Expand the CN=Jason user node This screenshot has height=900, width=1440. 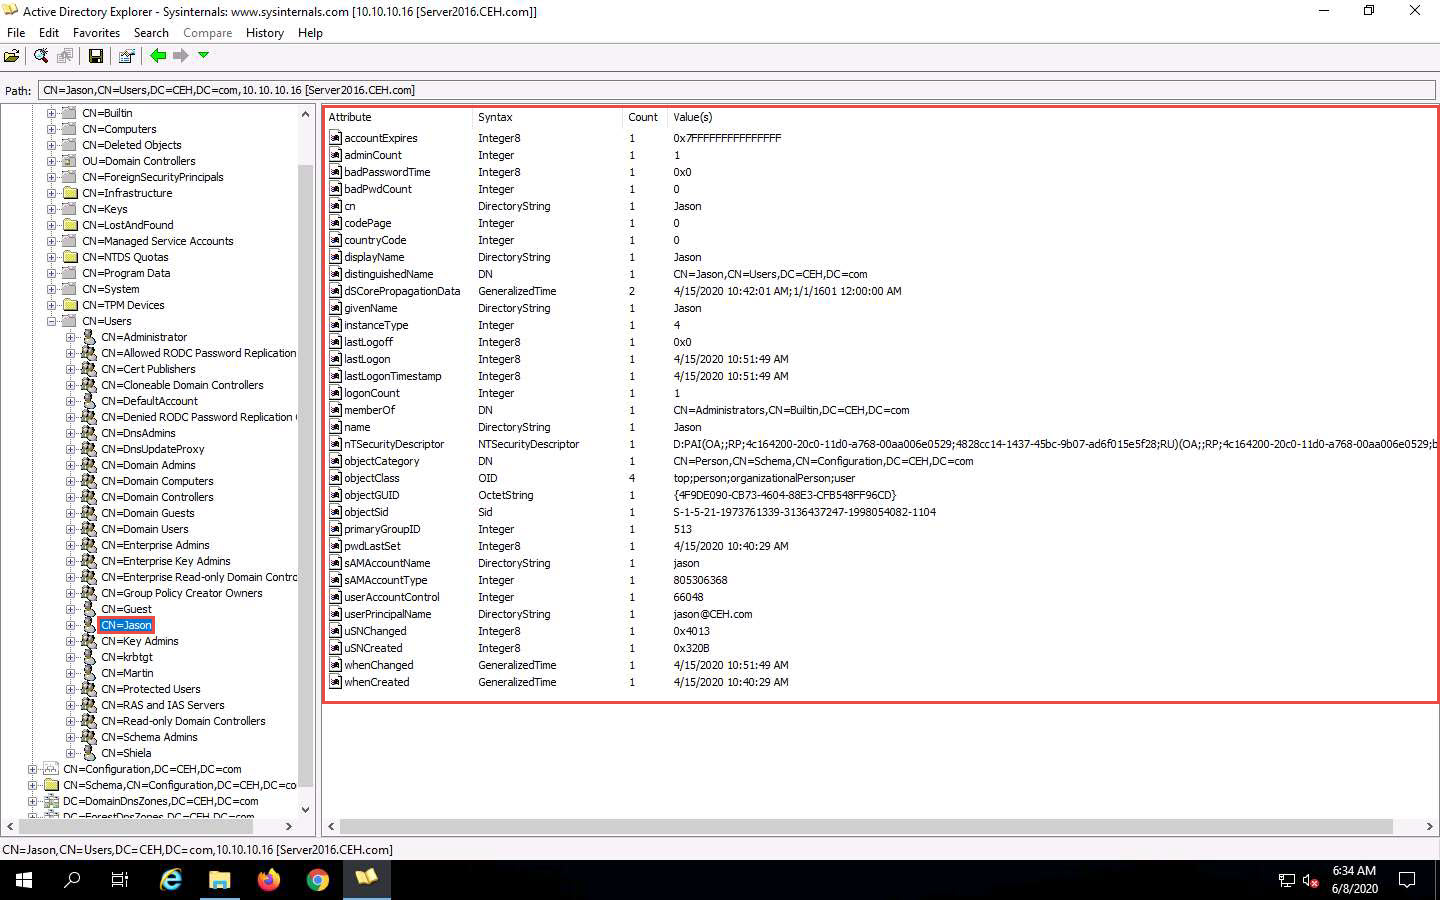point(70,625)
